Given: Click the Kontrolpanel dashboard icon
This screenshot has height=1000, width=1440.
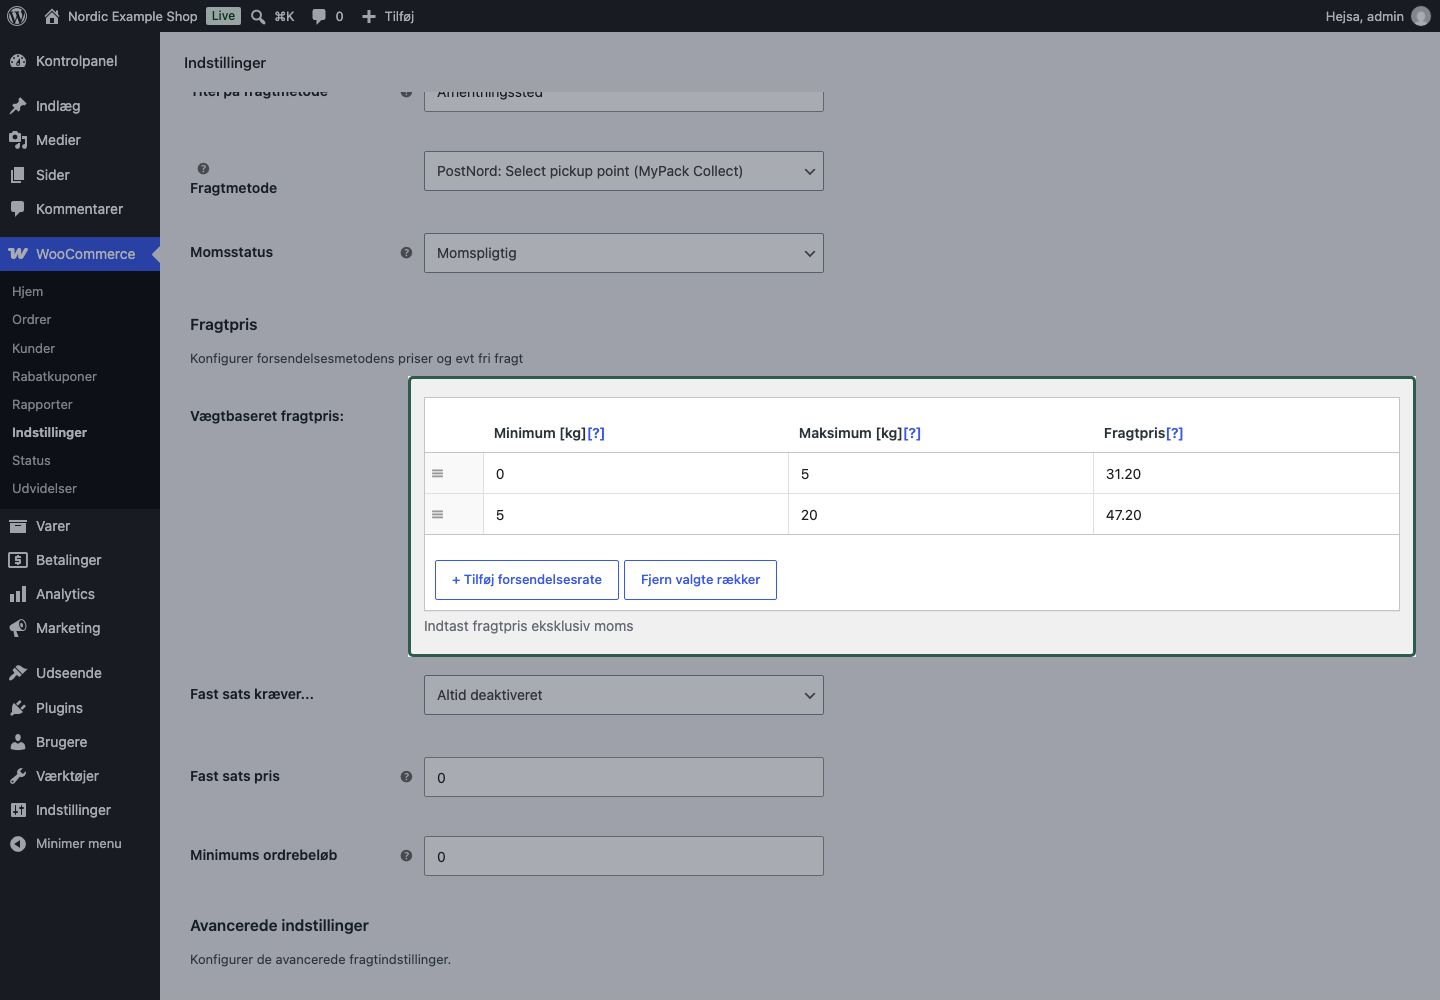Looking at the screenshot, I should [18, 61].
